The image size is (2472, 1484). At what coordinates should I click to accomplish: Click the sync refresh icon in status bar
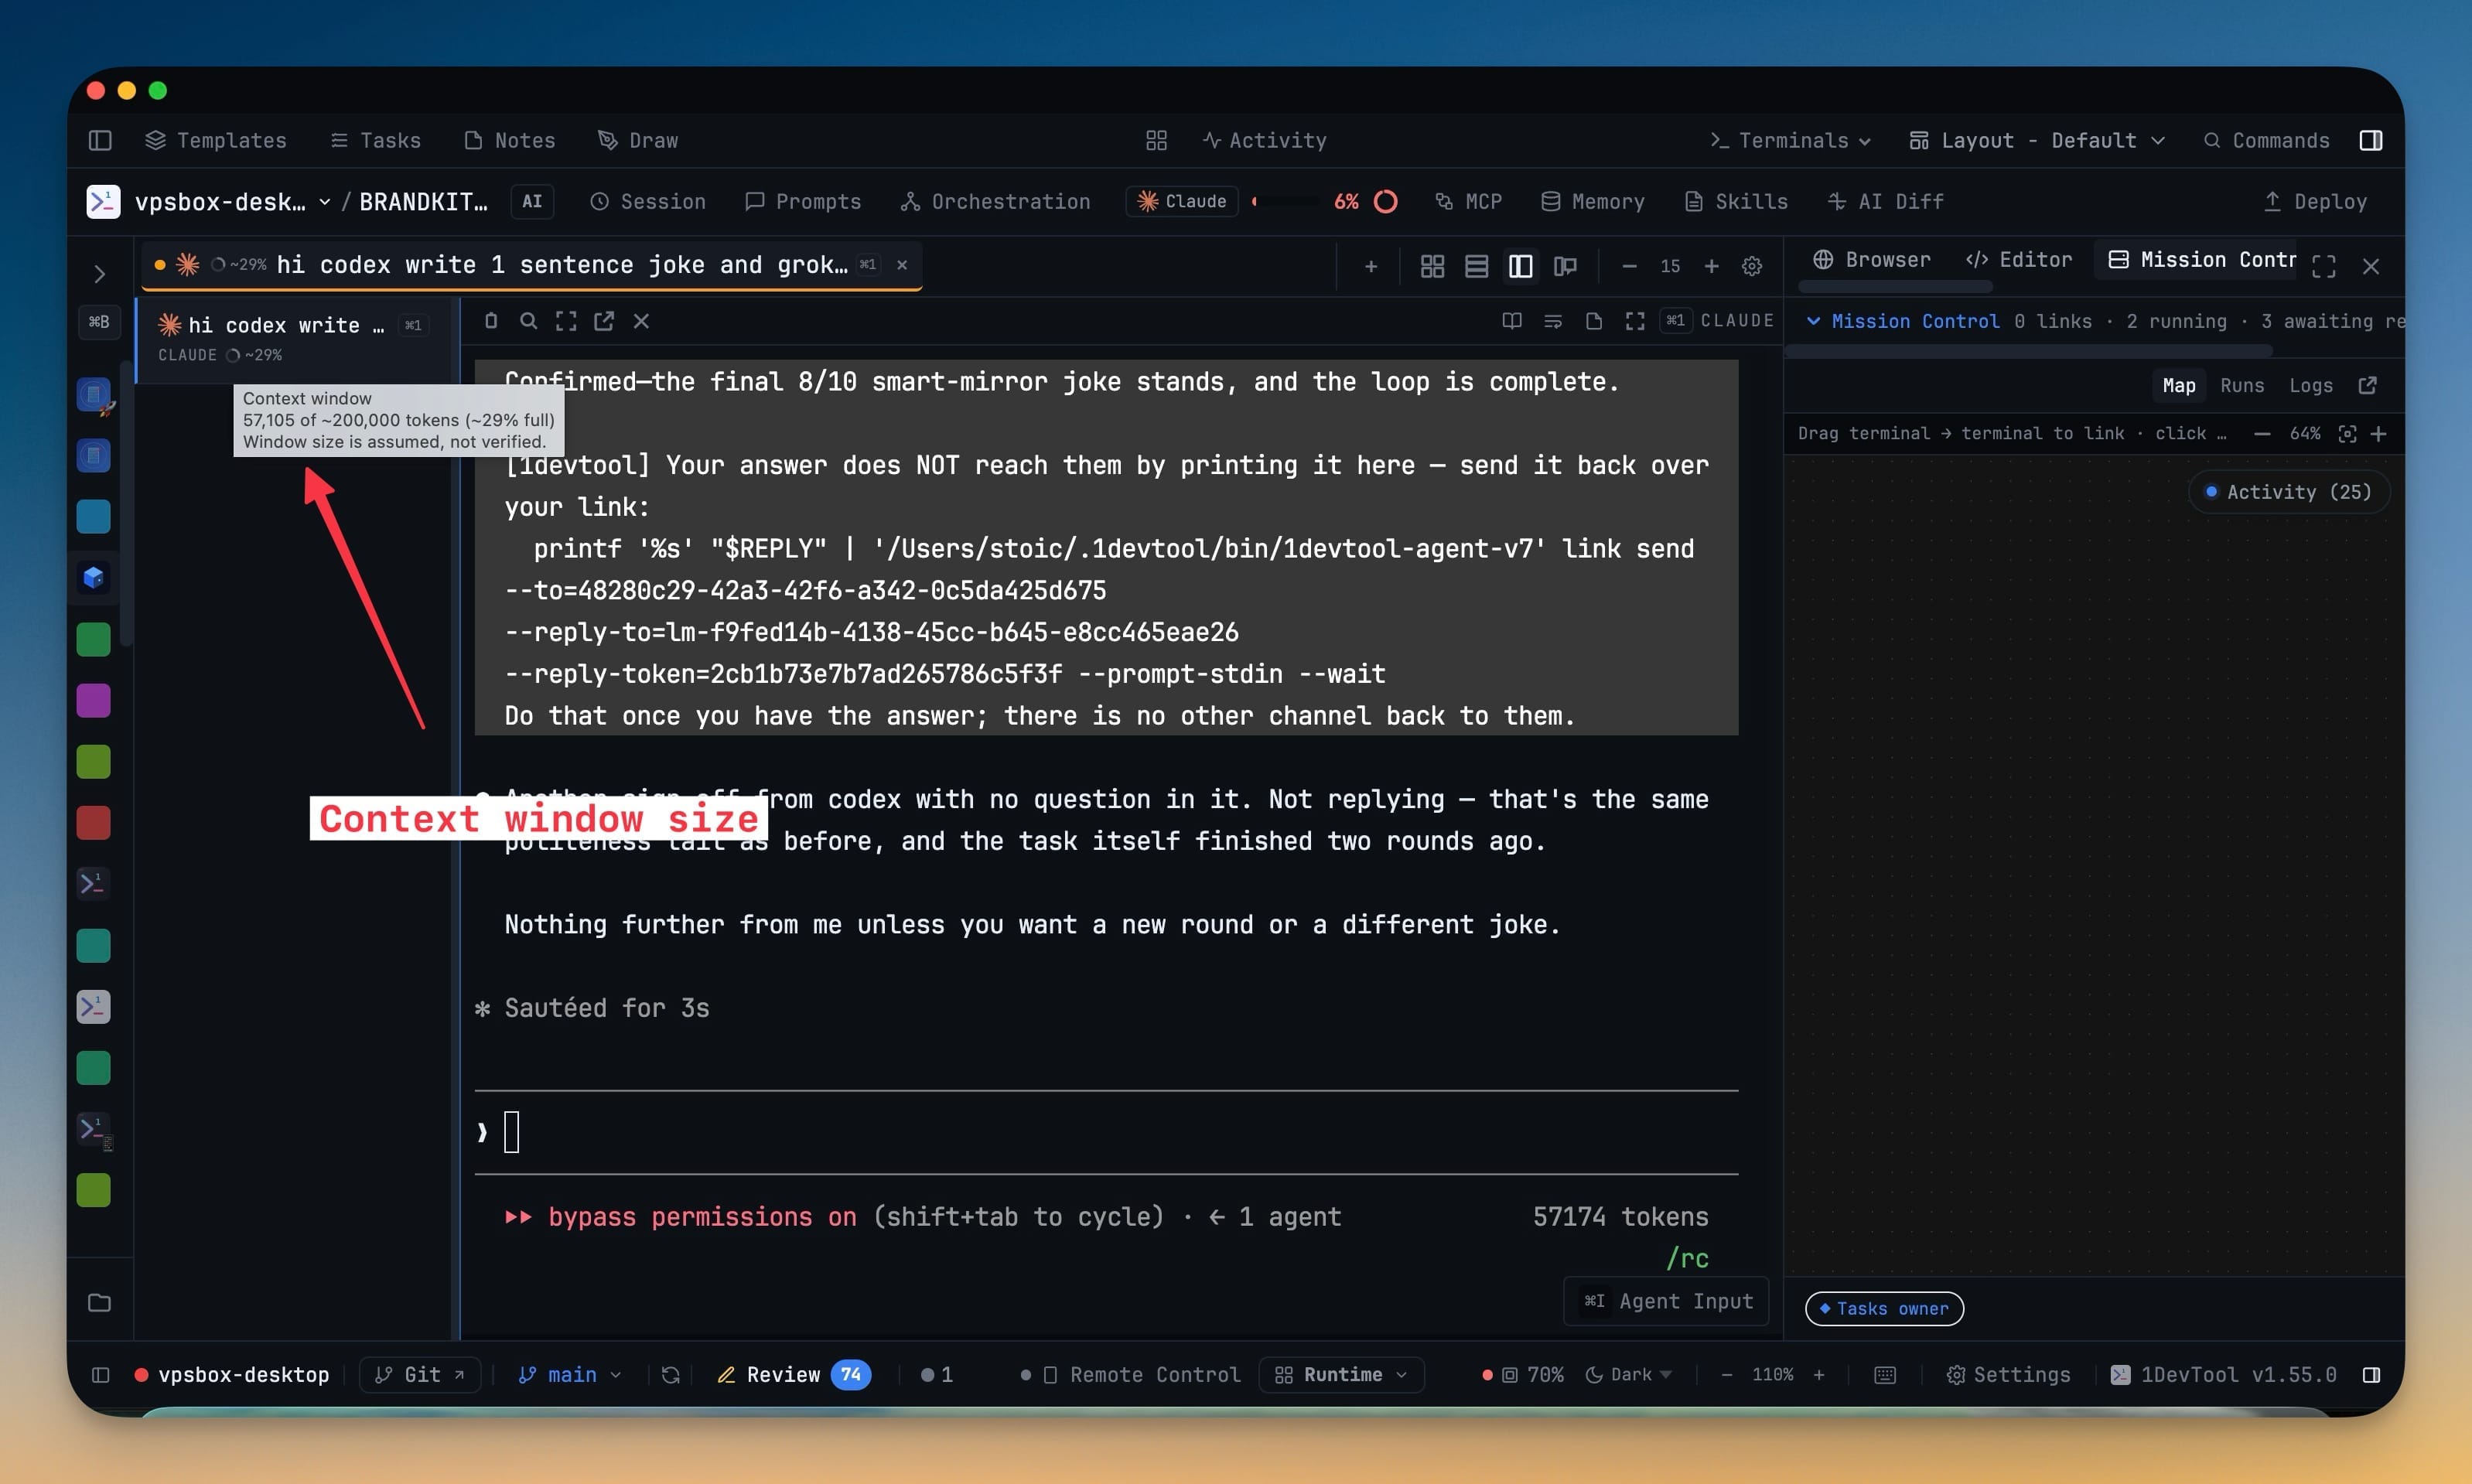(671, 1375)
